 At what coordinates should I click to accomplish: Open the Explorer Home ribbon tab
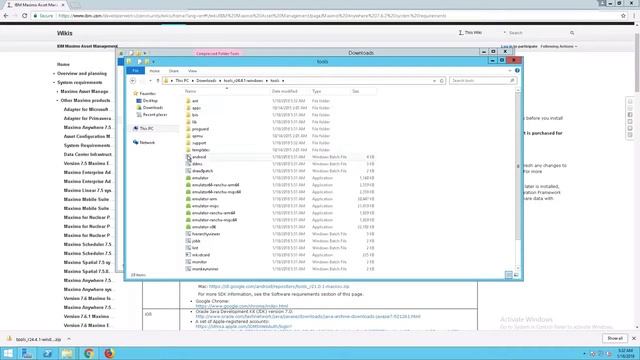pyautogui.click(x=155, y=71)
